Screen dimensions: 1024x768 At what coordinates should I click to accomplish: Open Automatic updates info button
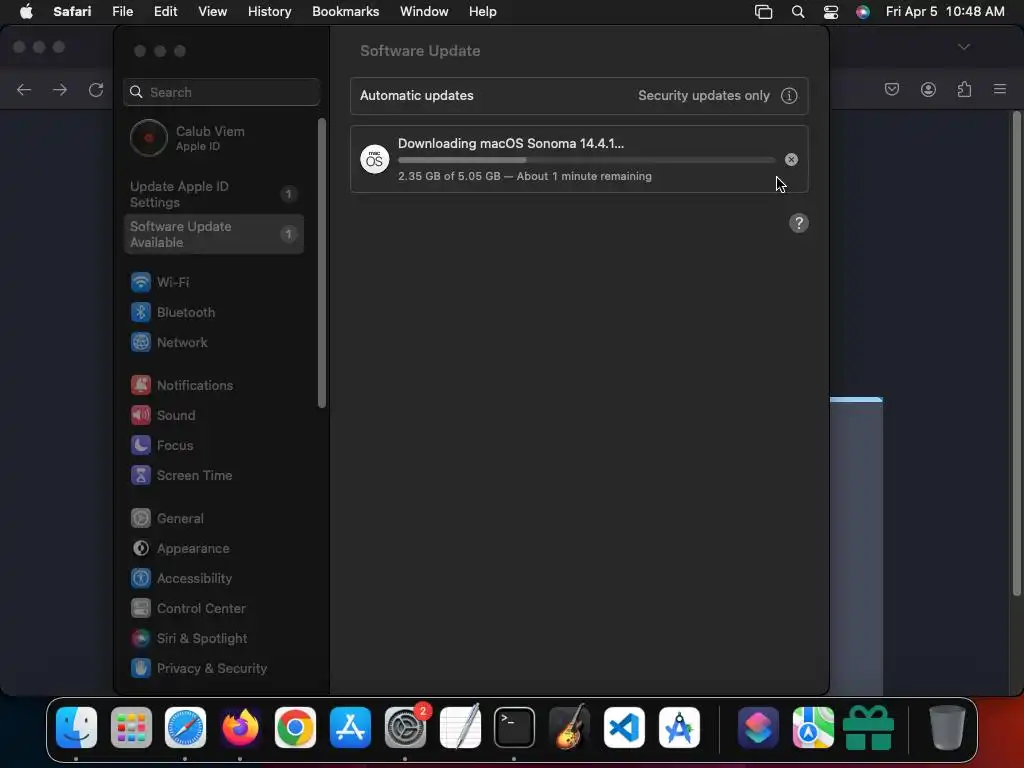tap(789, 96)
